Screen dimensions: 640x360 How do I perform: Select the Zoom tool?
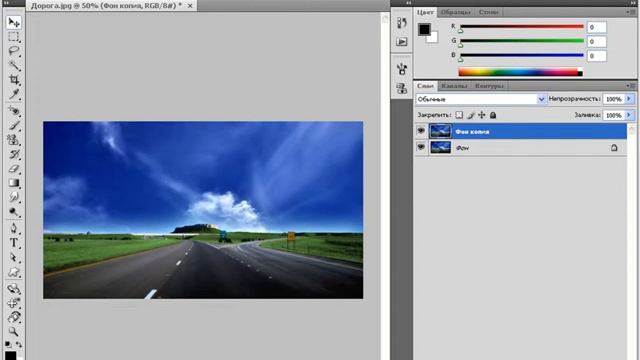point(14,331)
